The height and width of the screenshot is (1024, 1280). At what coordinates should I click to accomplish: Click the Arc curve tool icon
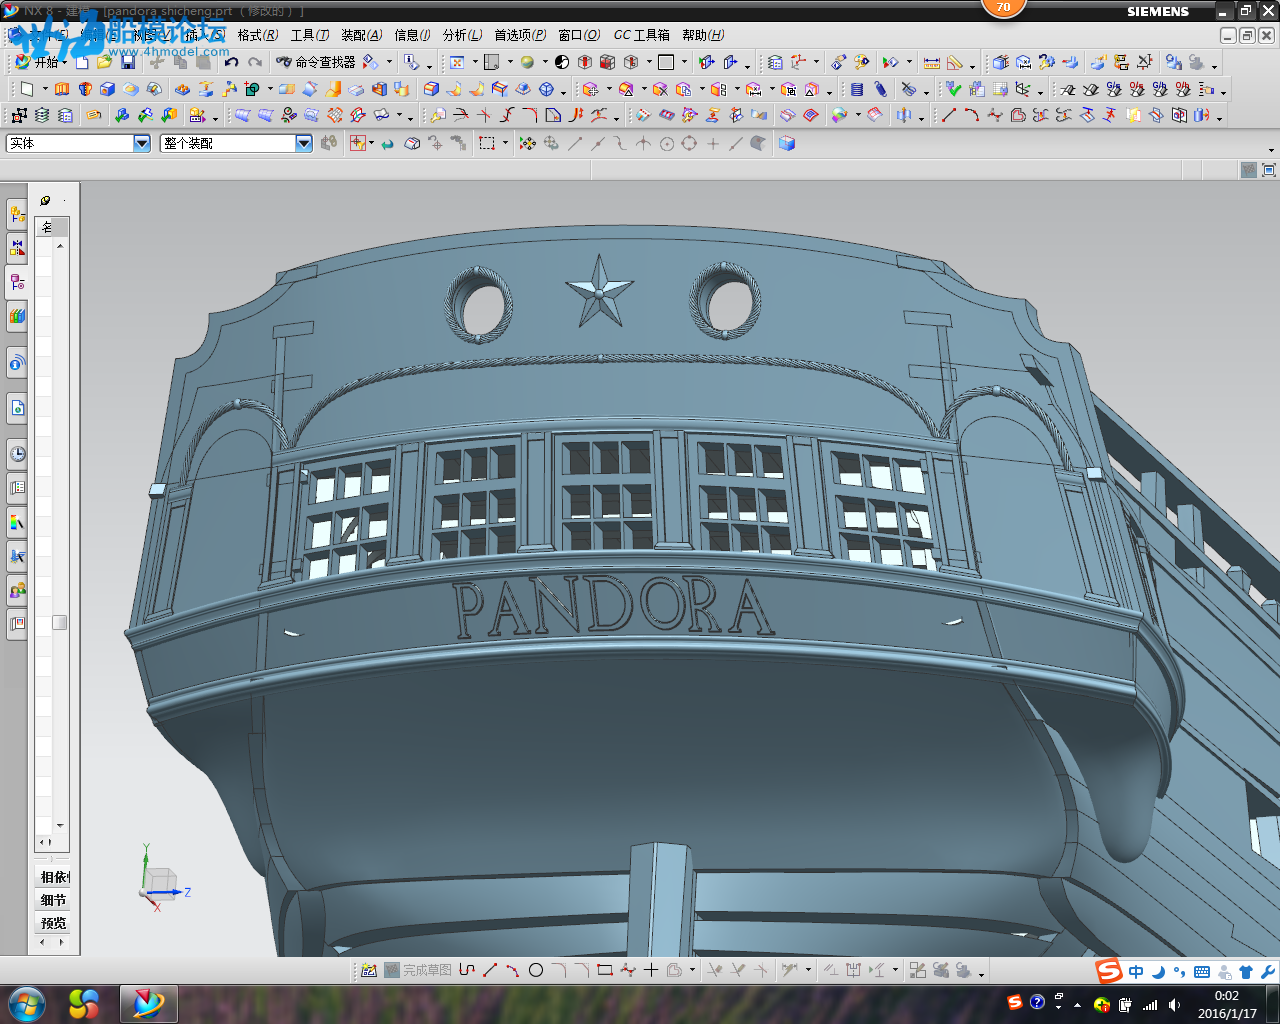click(x=971, y=115)
